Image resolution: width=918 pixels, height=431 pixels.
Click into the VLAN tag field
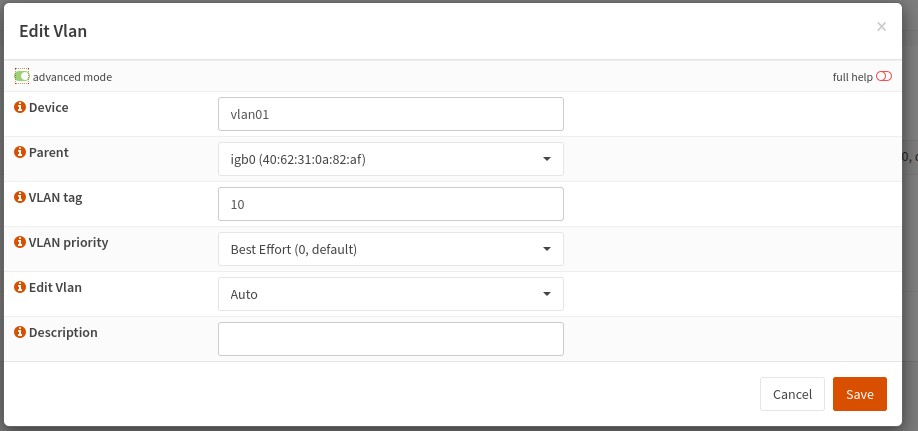pyautogui.click(x=391, y=204)
